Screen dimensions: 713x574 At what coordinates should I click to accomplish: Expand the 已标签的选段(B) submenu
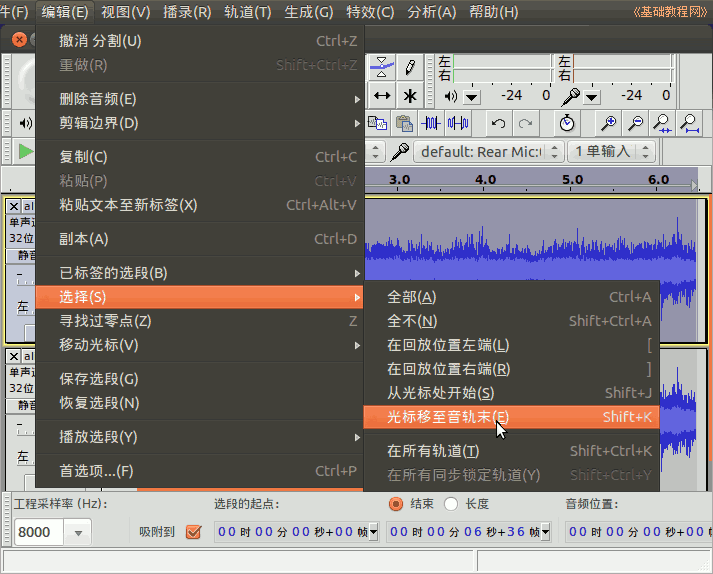tap(200, 273)
